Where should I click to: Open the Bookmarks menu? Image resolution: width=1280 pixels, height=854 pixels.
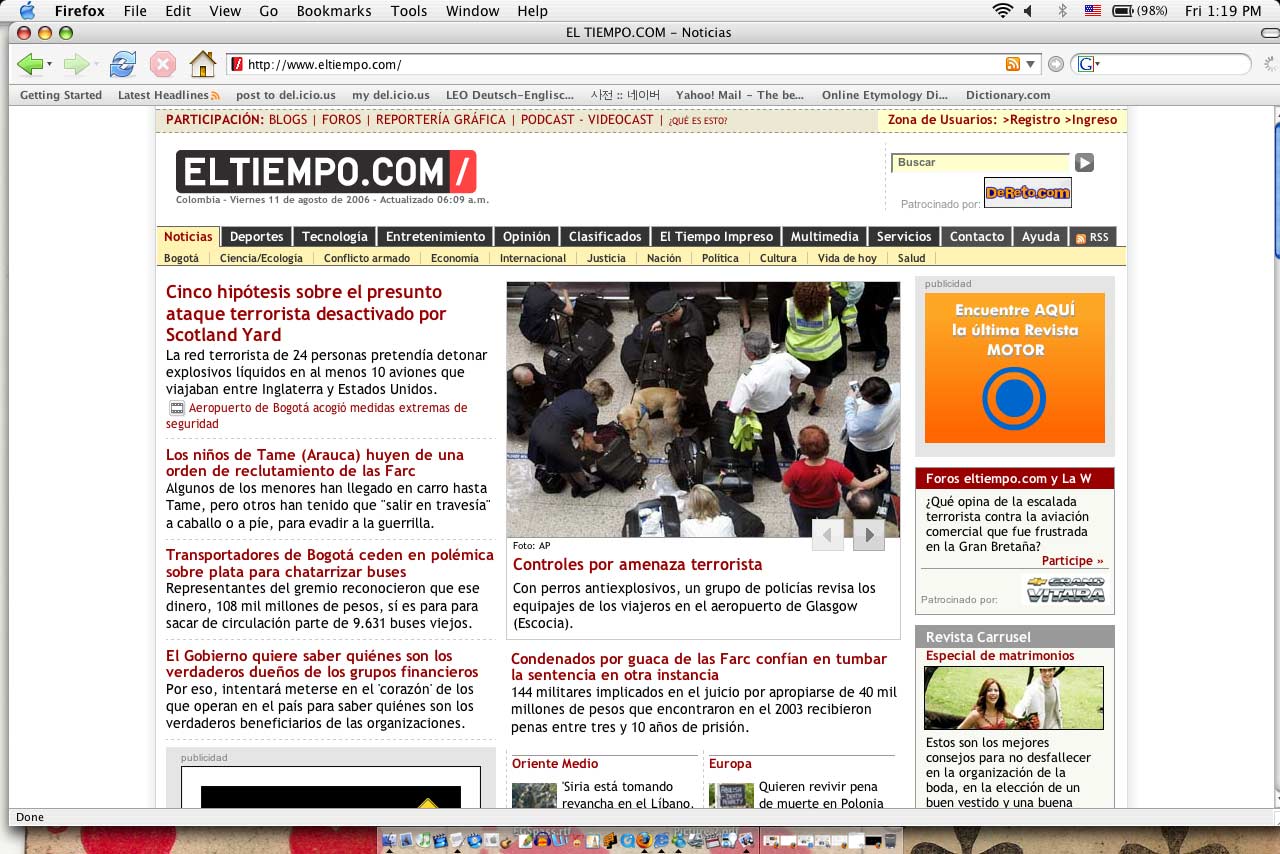tap(334, 11)
